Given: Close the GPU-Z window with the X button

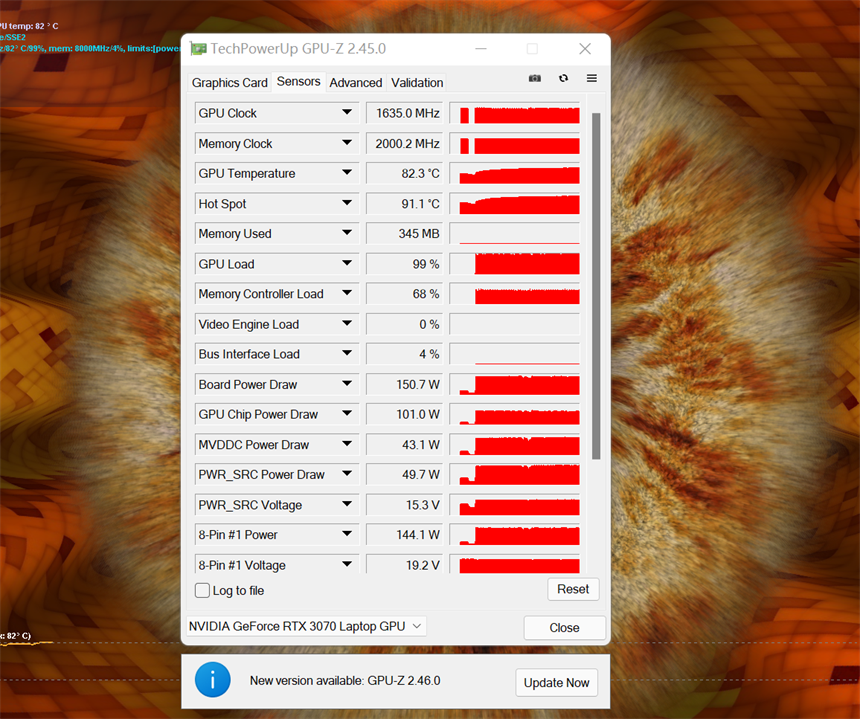Looking at the screenshot, I should click(585, 49).
